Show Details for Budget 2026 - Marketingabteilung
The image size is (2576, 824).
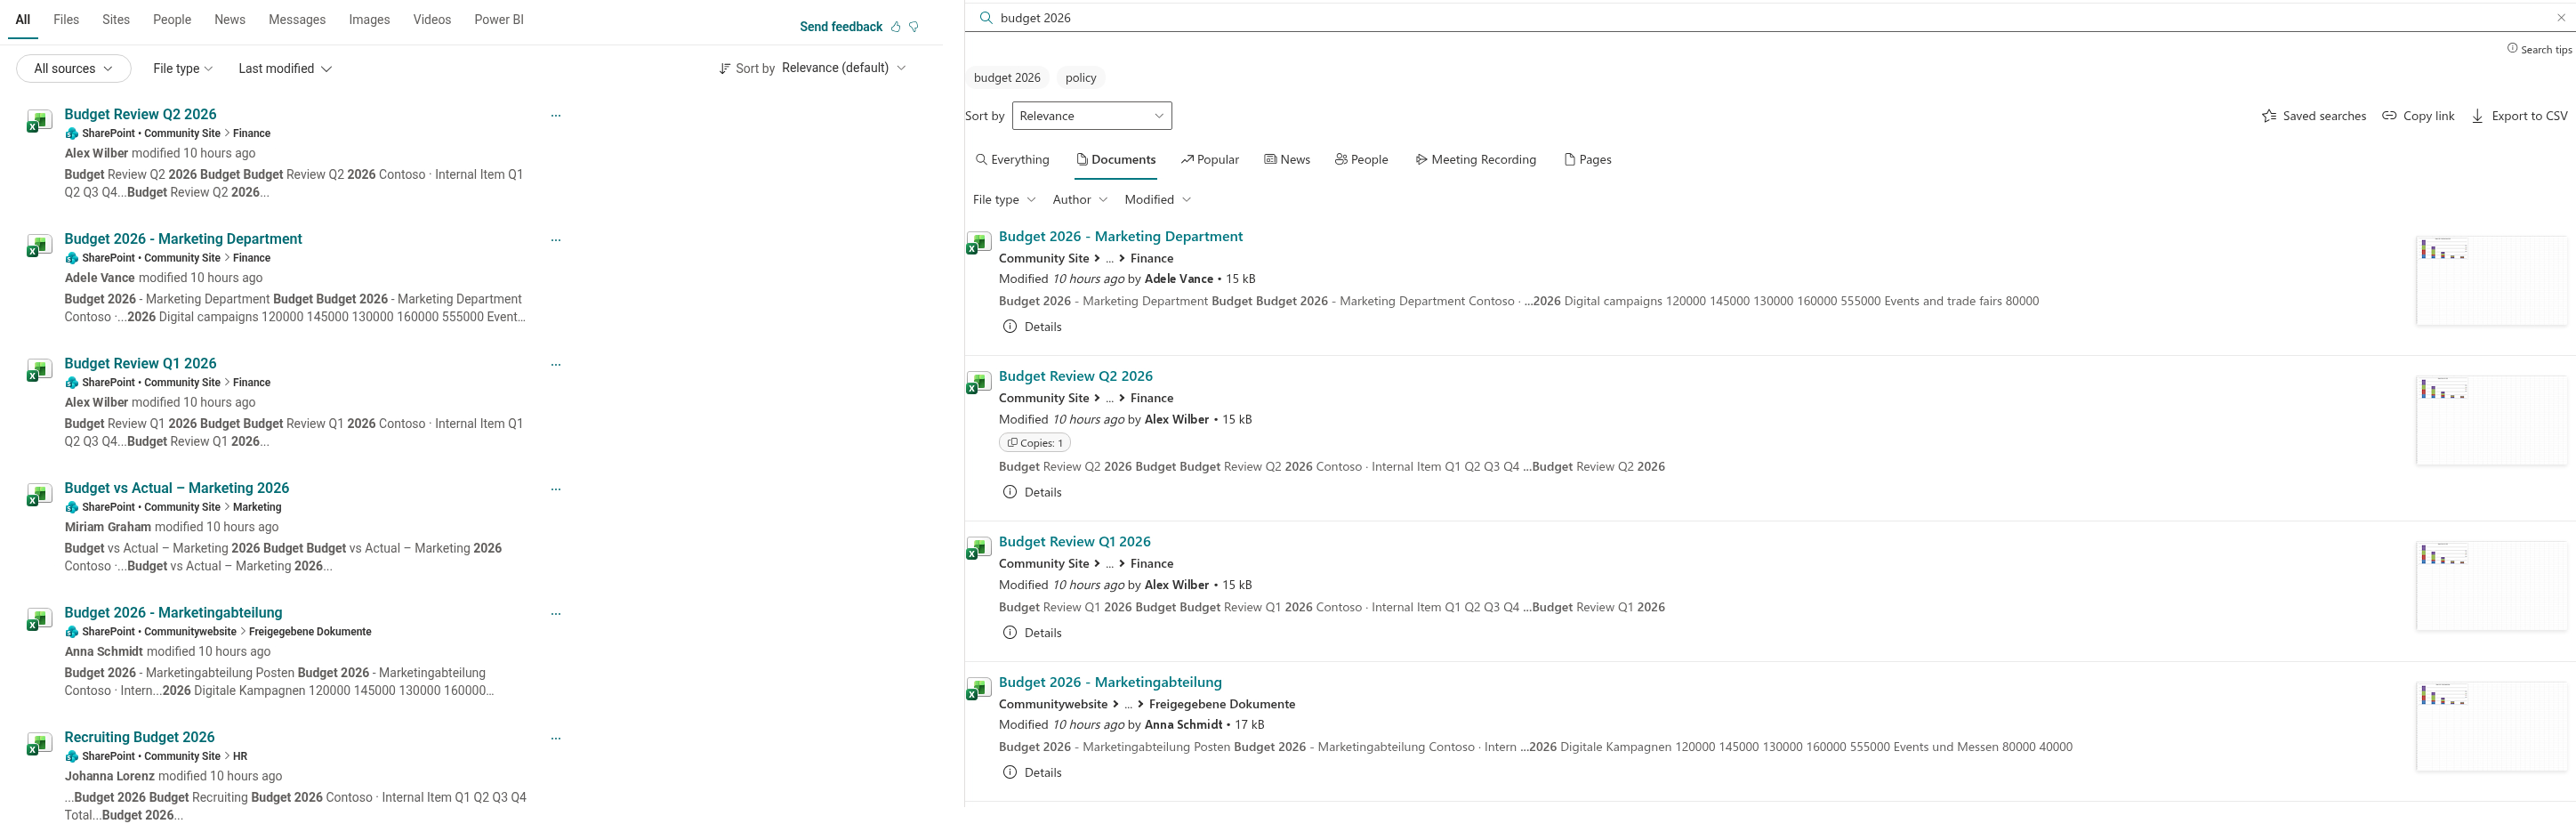click(1032, 773)
